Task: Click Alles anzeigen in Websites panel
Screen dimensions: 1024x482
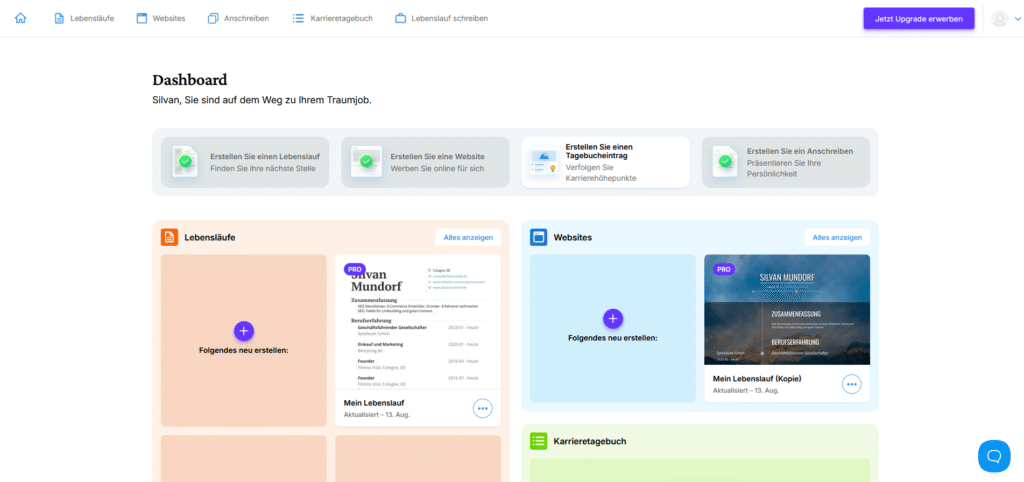Action: click(837, 237)
